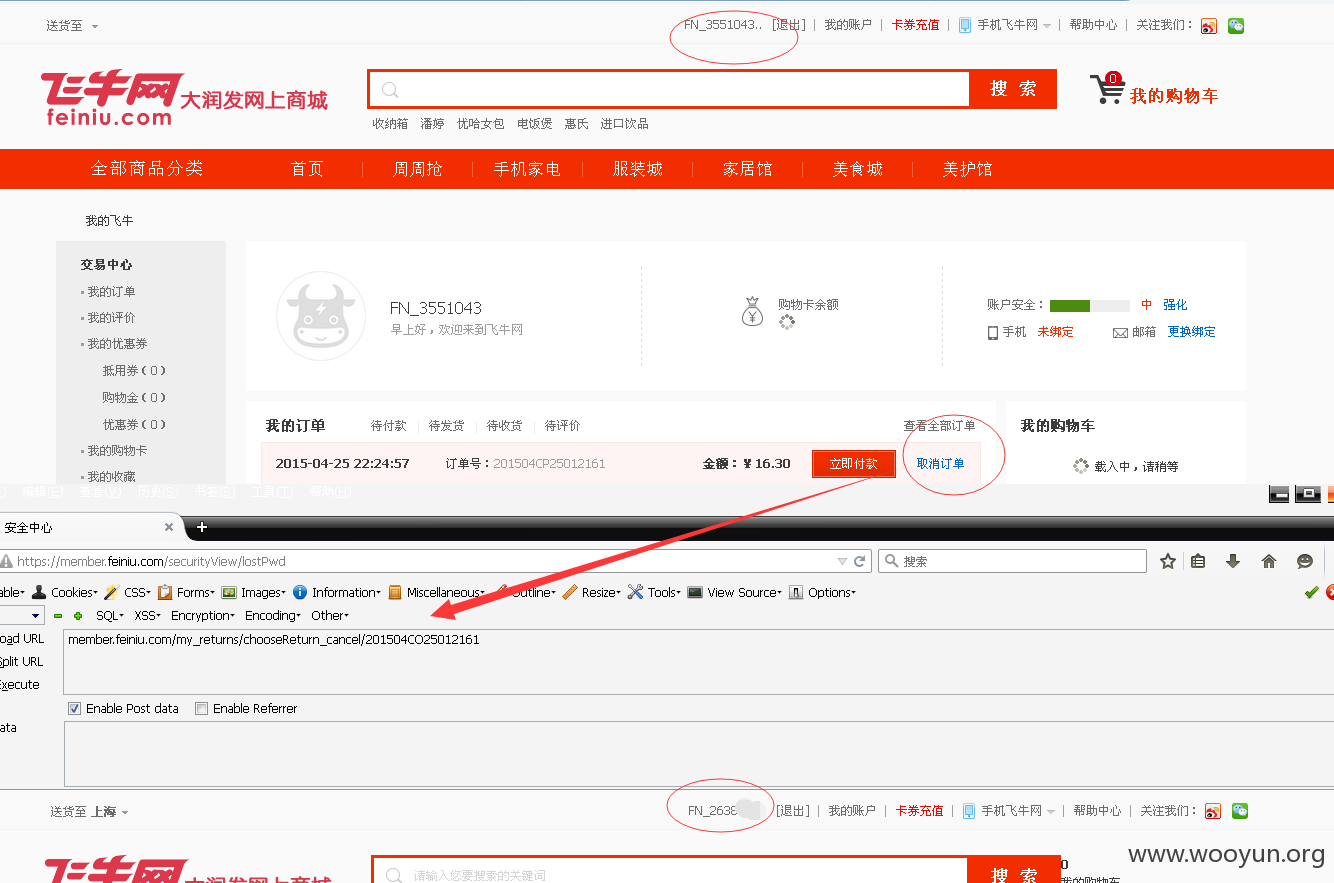Click the browser home icon

[1269, 561]
